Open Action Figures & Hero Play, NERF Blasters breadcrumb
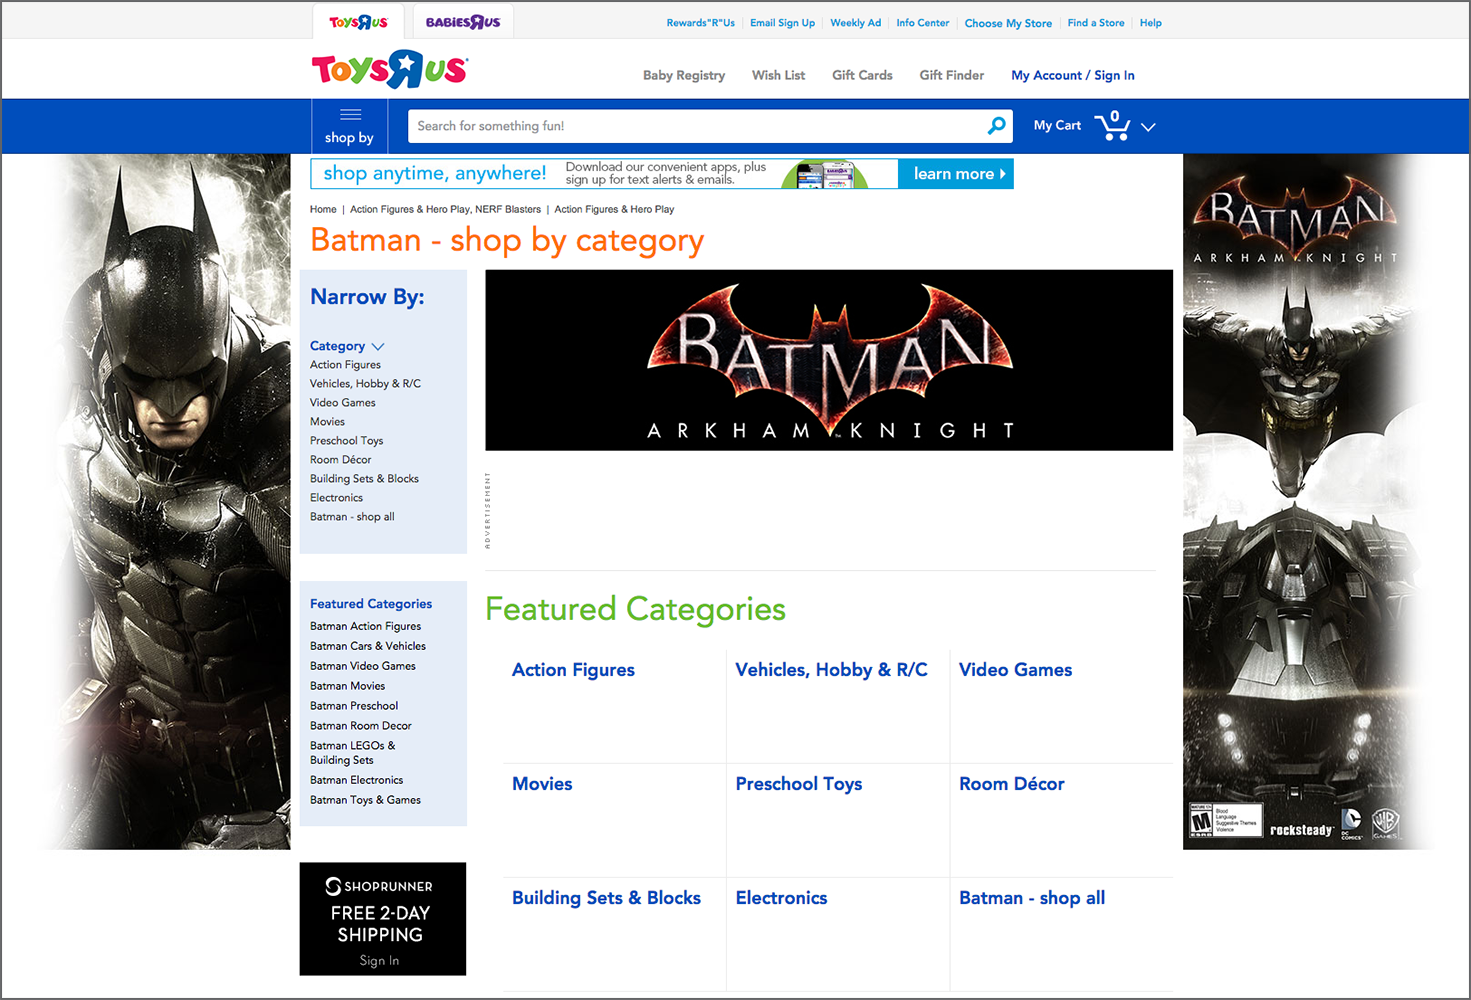1471x1000 pixels. 445,209
